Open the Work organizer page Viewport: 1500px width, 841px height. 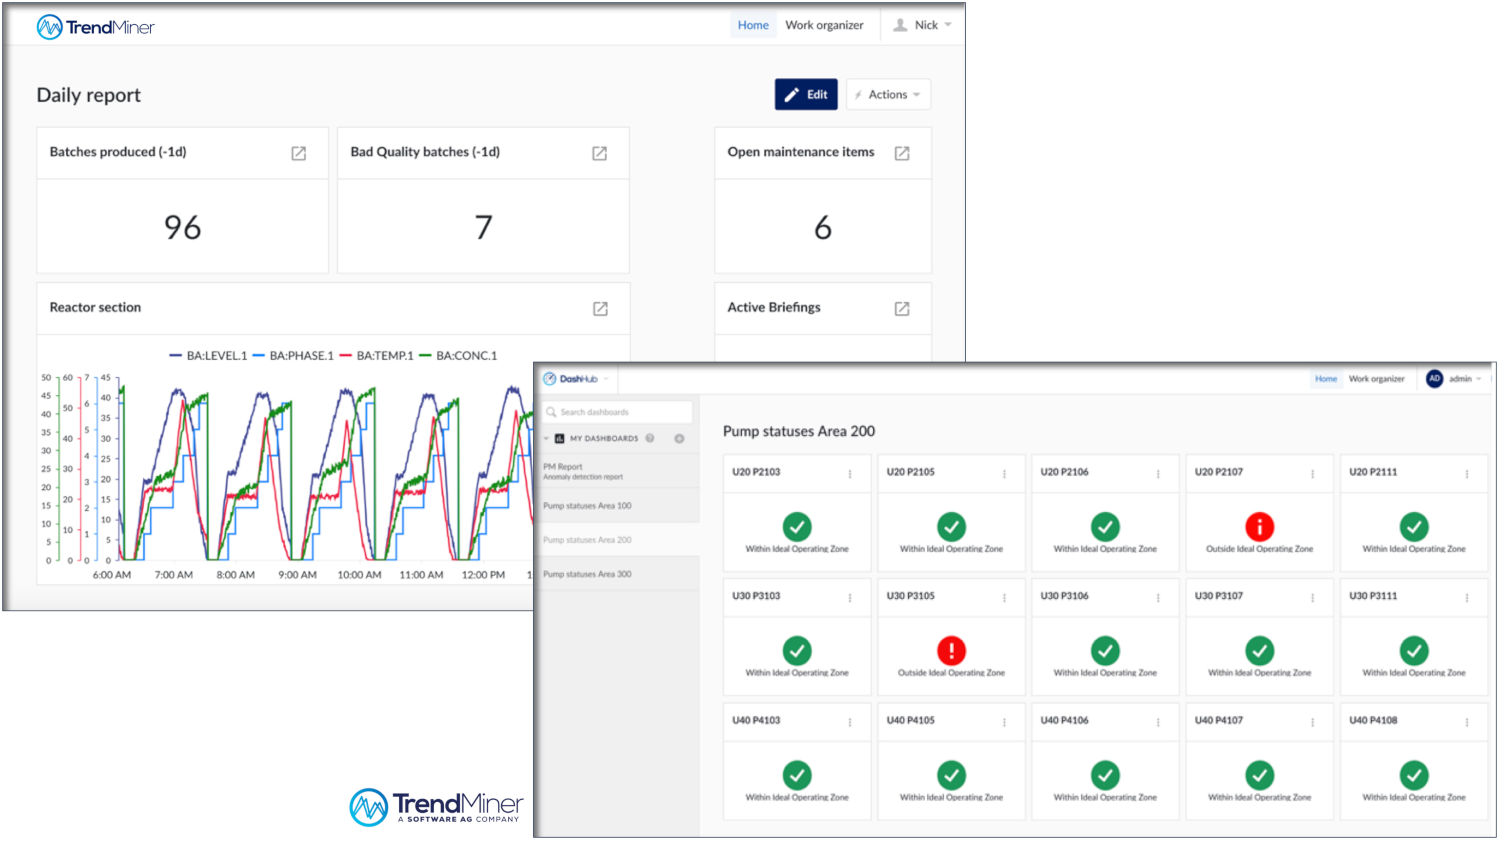(x=825, y=25)
